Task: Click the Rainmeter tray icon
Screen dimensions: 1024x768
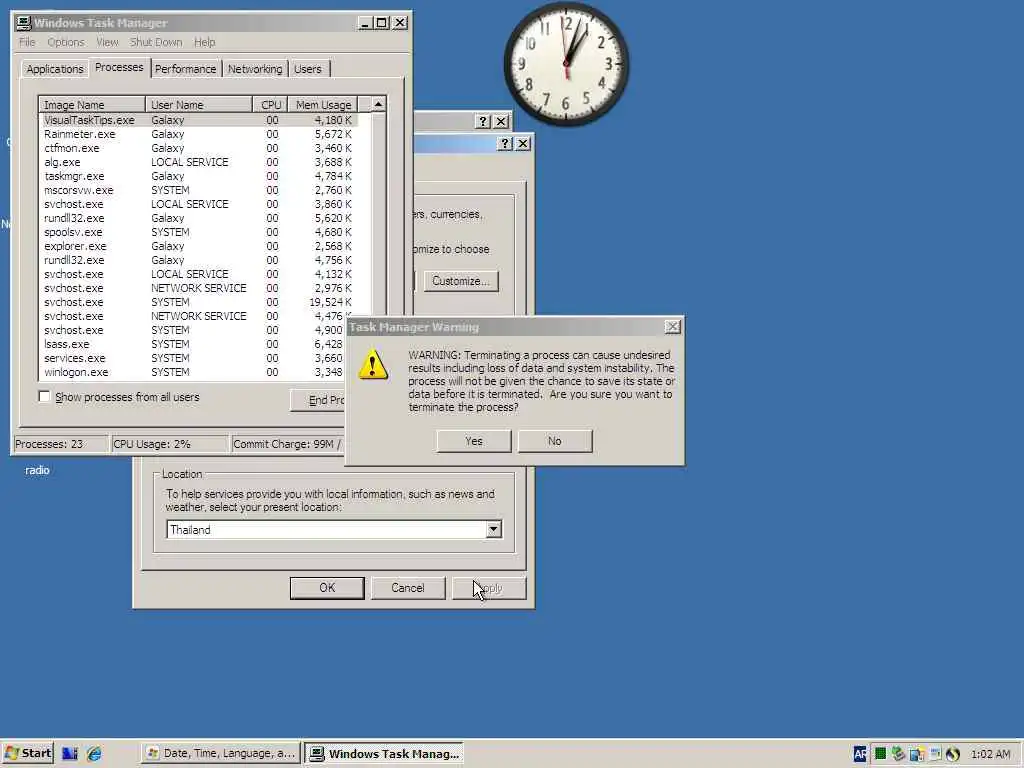Action: click(x=952, y=754)
